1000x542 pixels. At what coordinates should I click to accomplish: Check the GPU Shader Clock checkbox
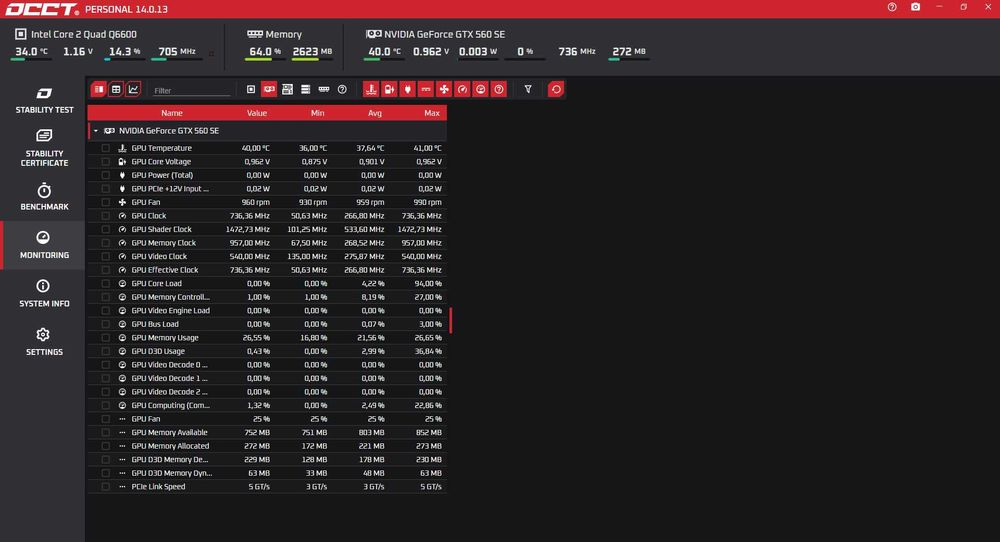105,229
